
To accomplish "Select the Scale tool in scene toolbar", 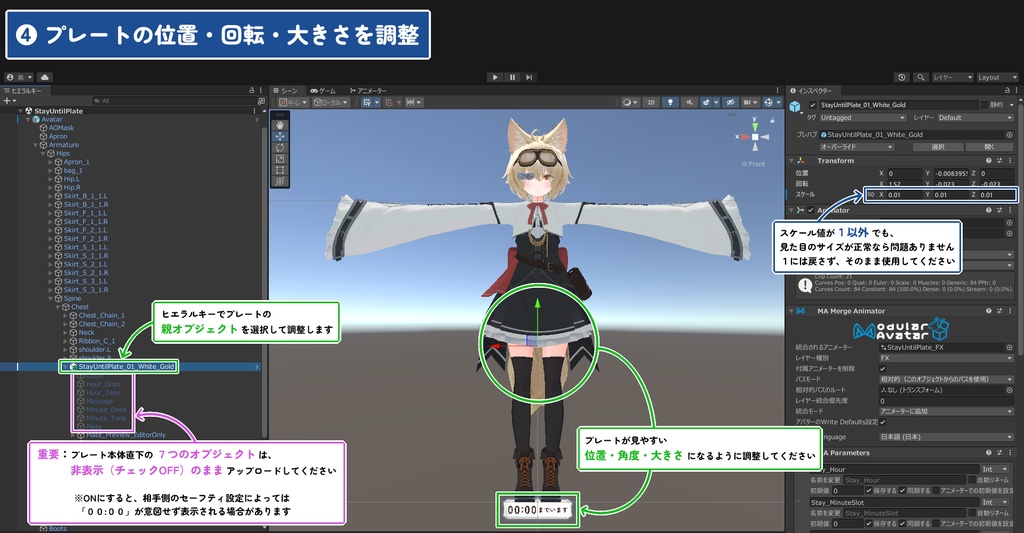I will [280, 159].
